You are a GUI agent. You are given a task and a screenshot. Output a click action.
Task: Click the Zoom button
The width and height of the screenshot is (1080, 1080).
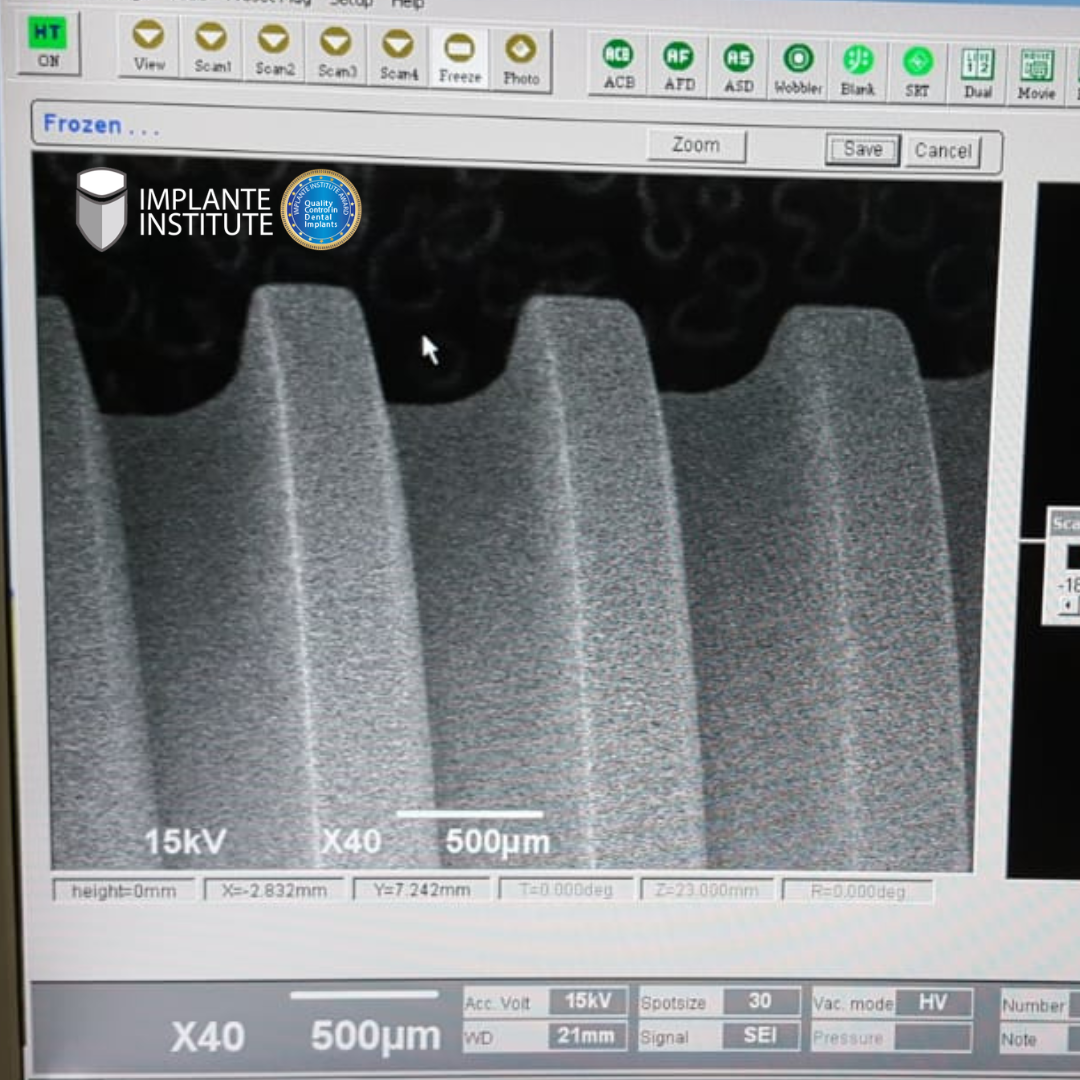pos(696,145)
